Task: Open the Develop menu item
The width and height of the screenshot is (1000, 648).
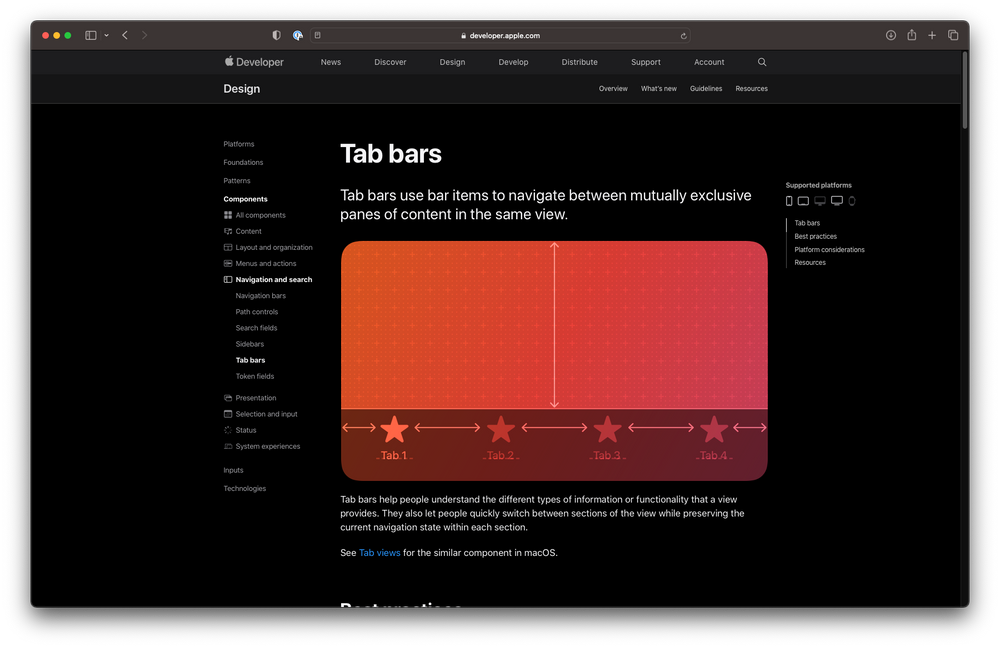Action: (513, 61)
